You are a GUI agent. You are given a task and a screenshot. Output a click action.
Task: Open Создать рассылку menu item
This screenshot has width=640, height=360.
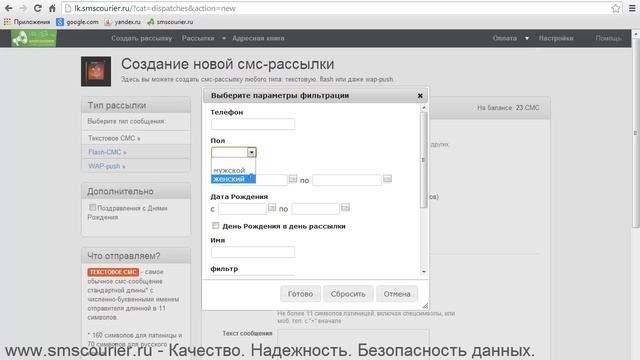[142, 38]
